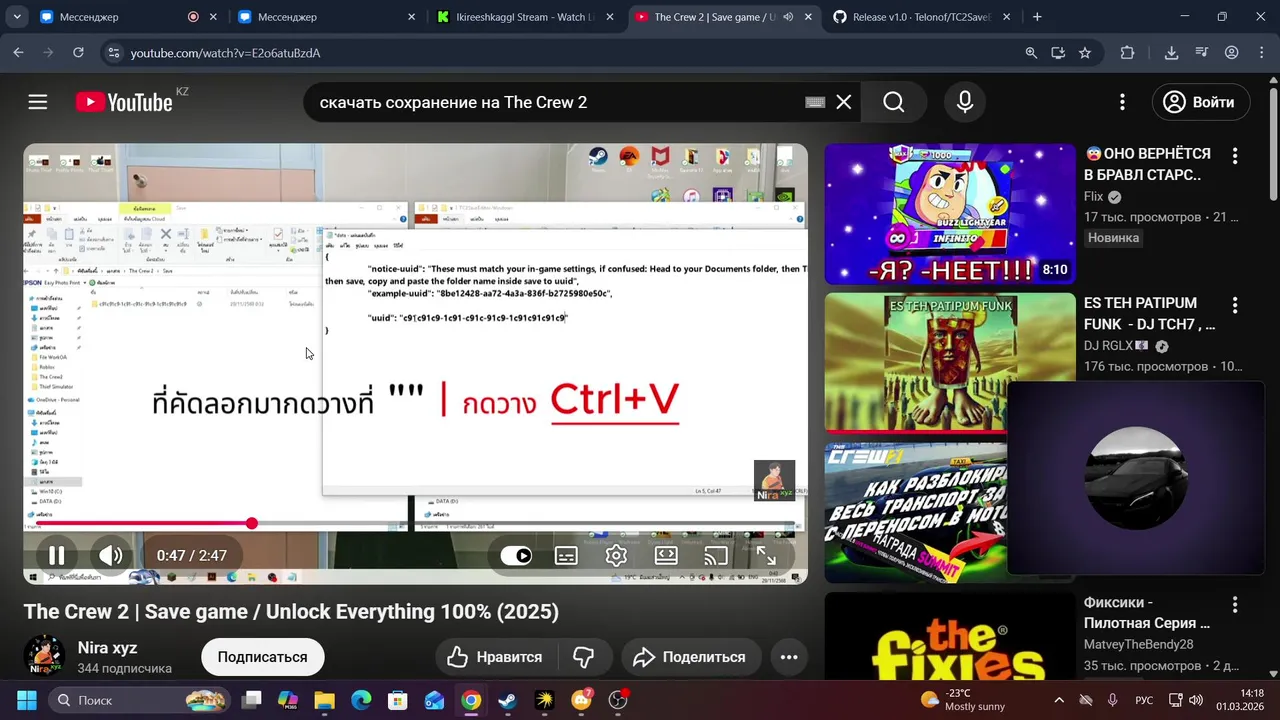Open the РУС language switcher in the tray
1280x720 pixels.
pos(1144,700)
